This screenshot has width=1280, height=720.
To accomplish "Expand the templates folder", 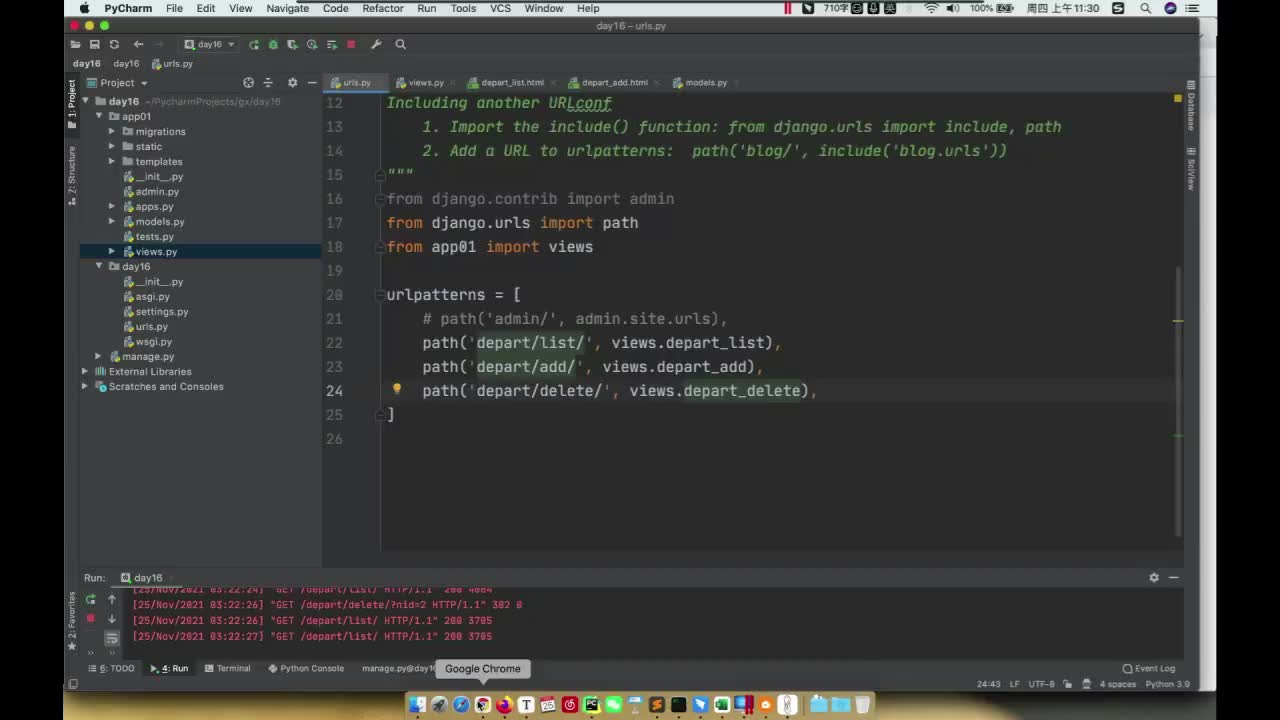I will point(112,161).
